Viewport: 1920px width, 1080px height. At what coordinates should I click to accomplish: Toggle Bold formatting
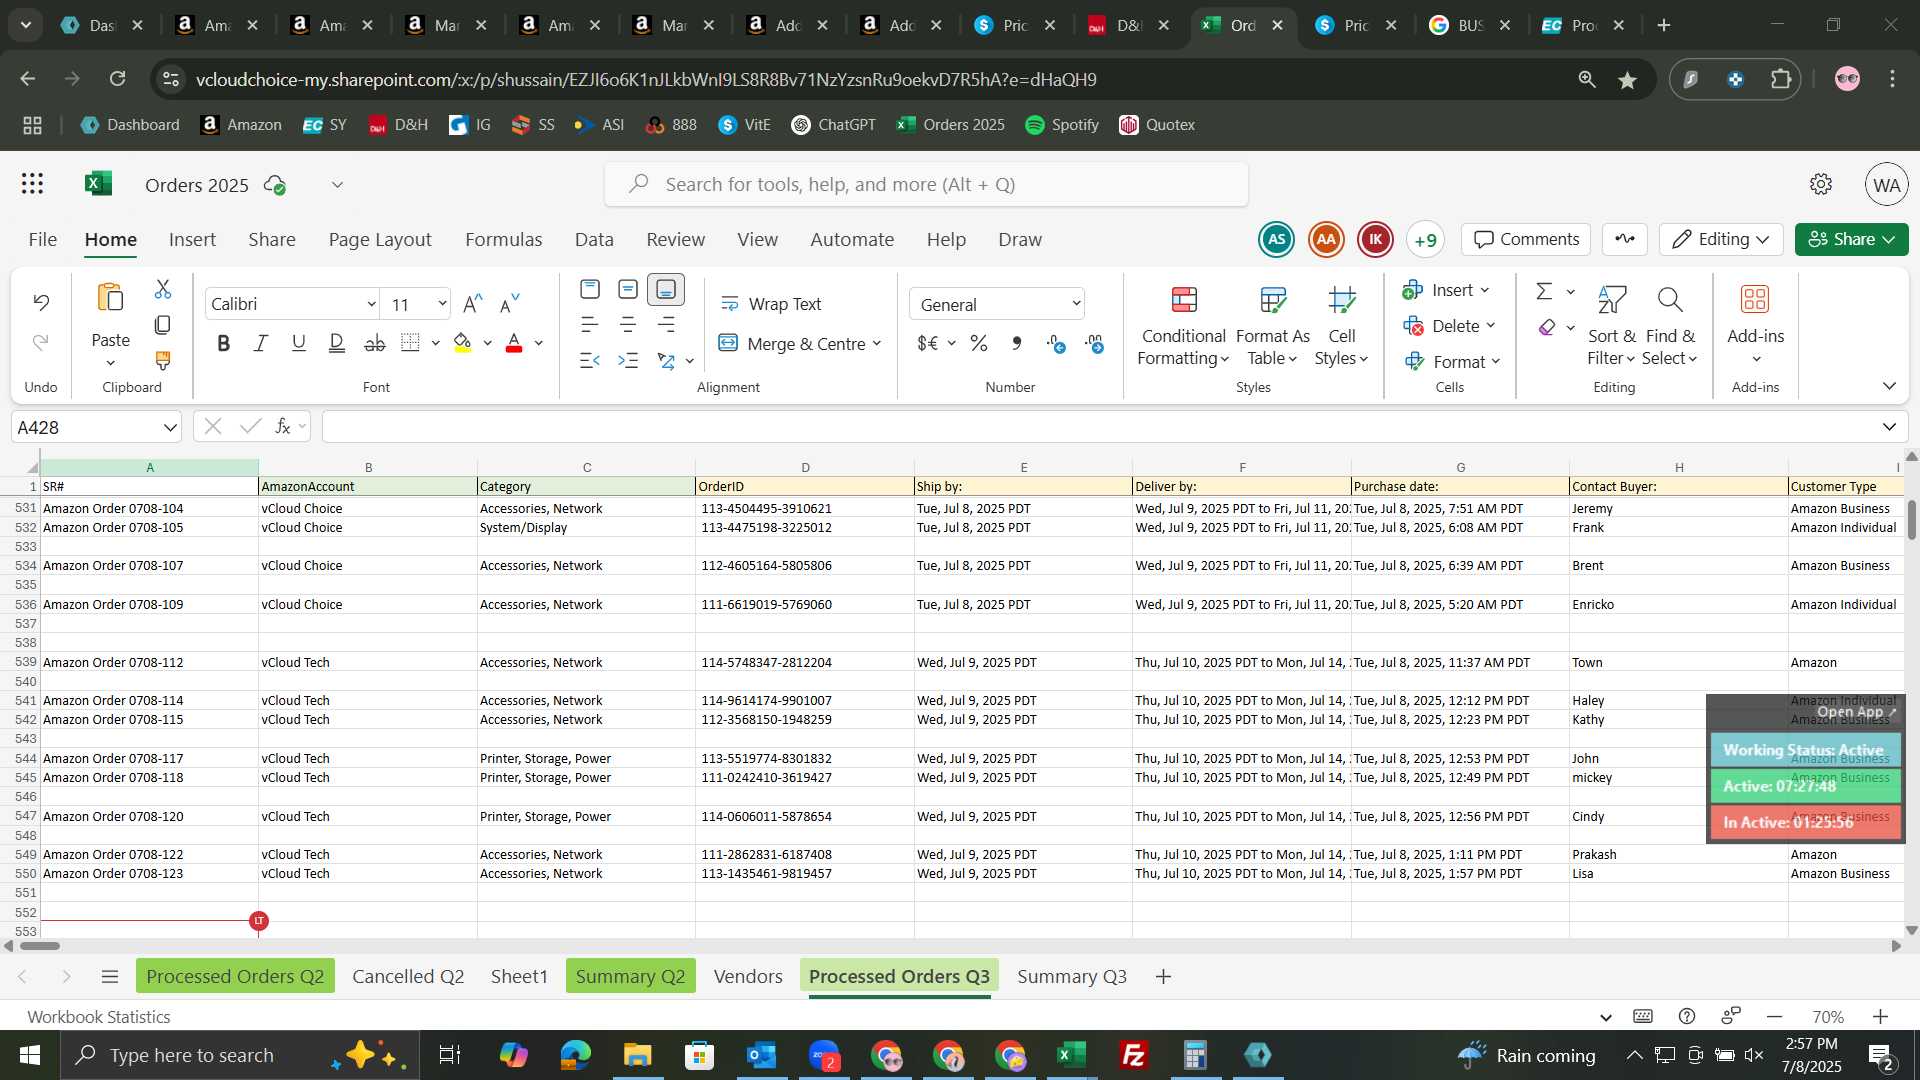pos(224,343)
